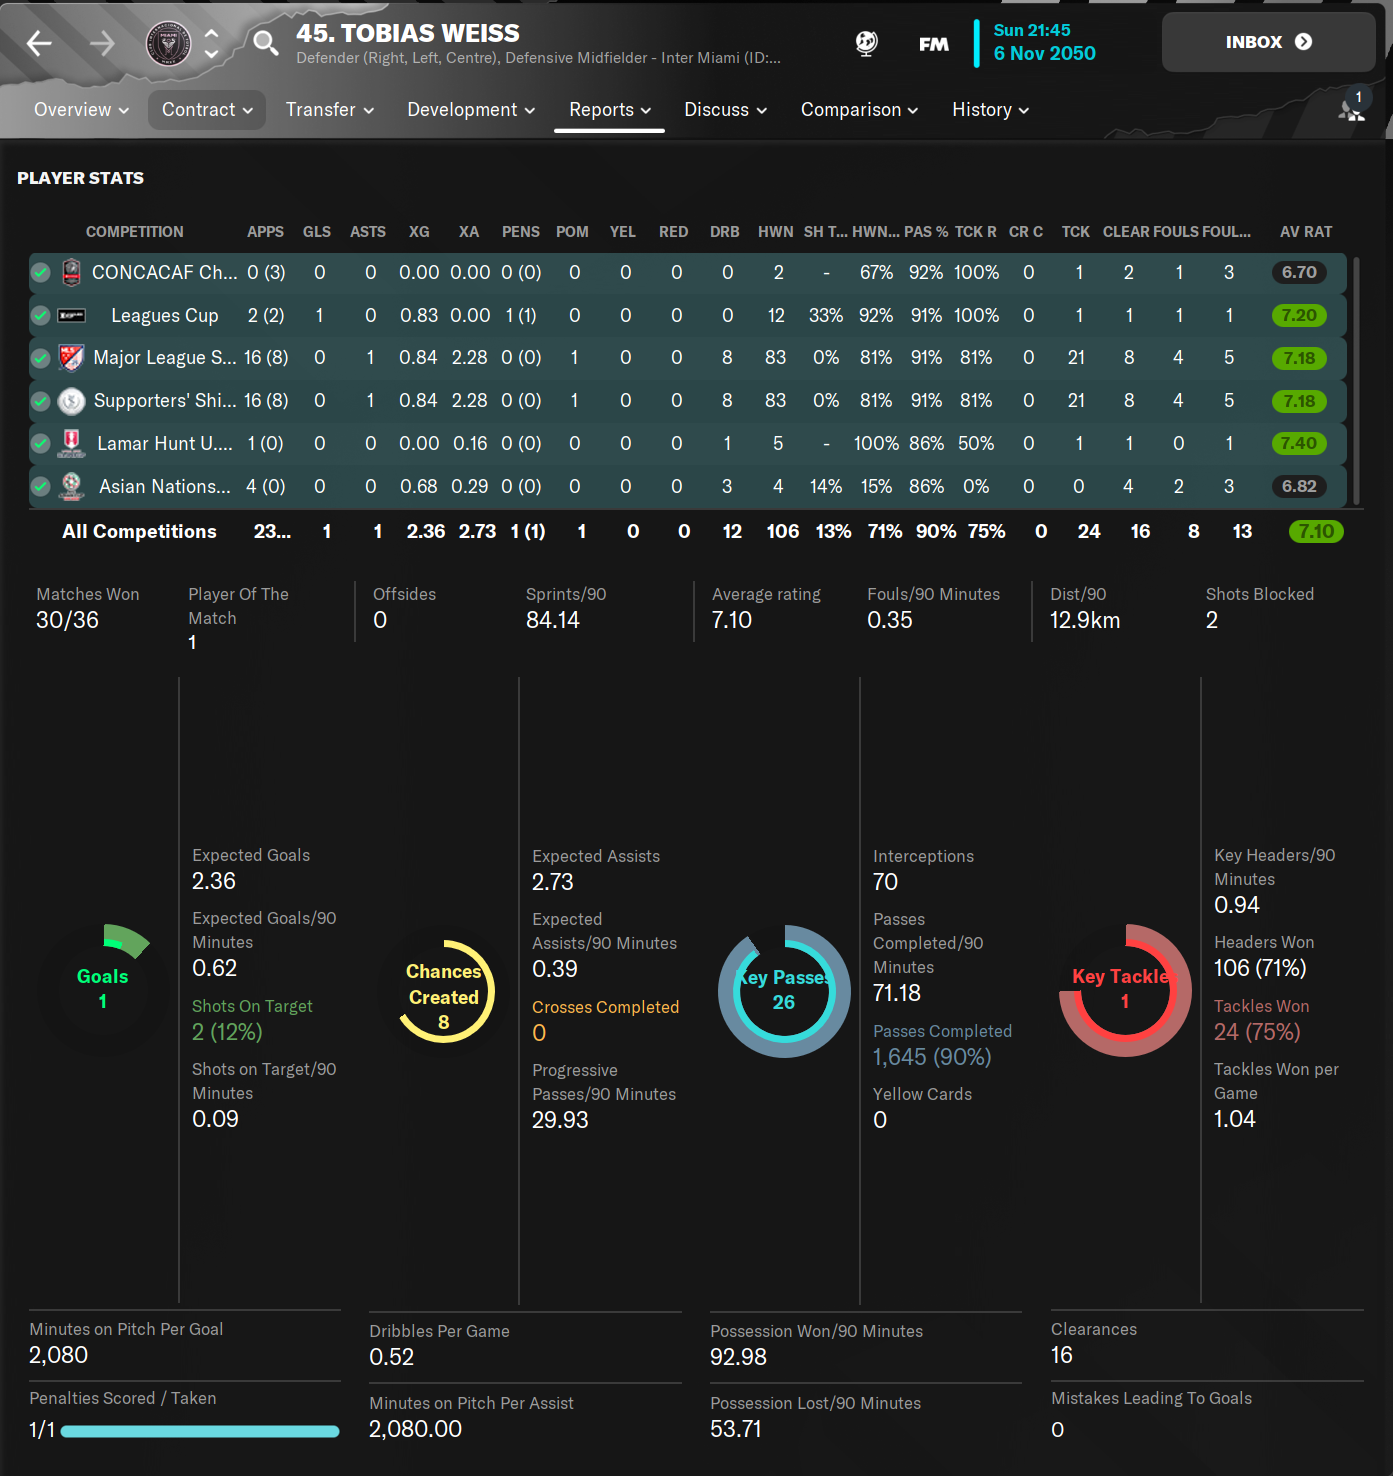This screenshot has width=1393, height=1476.
Task: Click the INBOX button
Action: point(1268,42)
